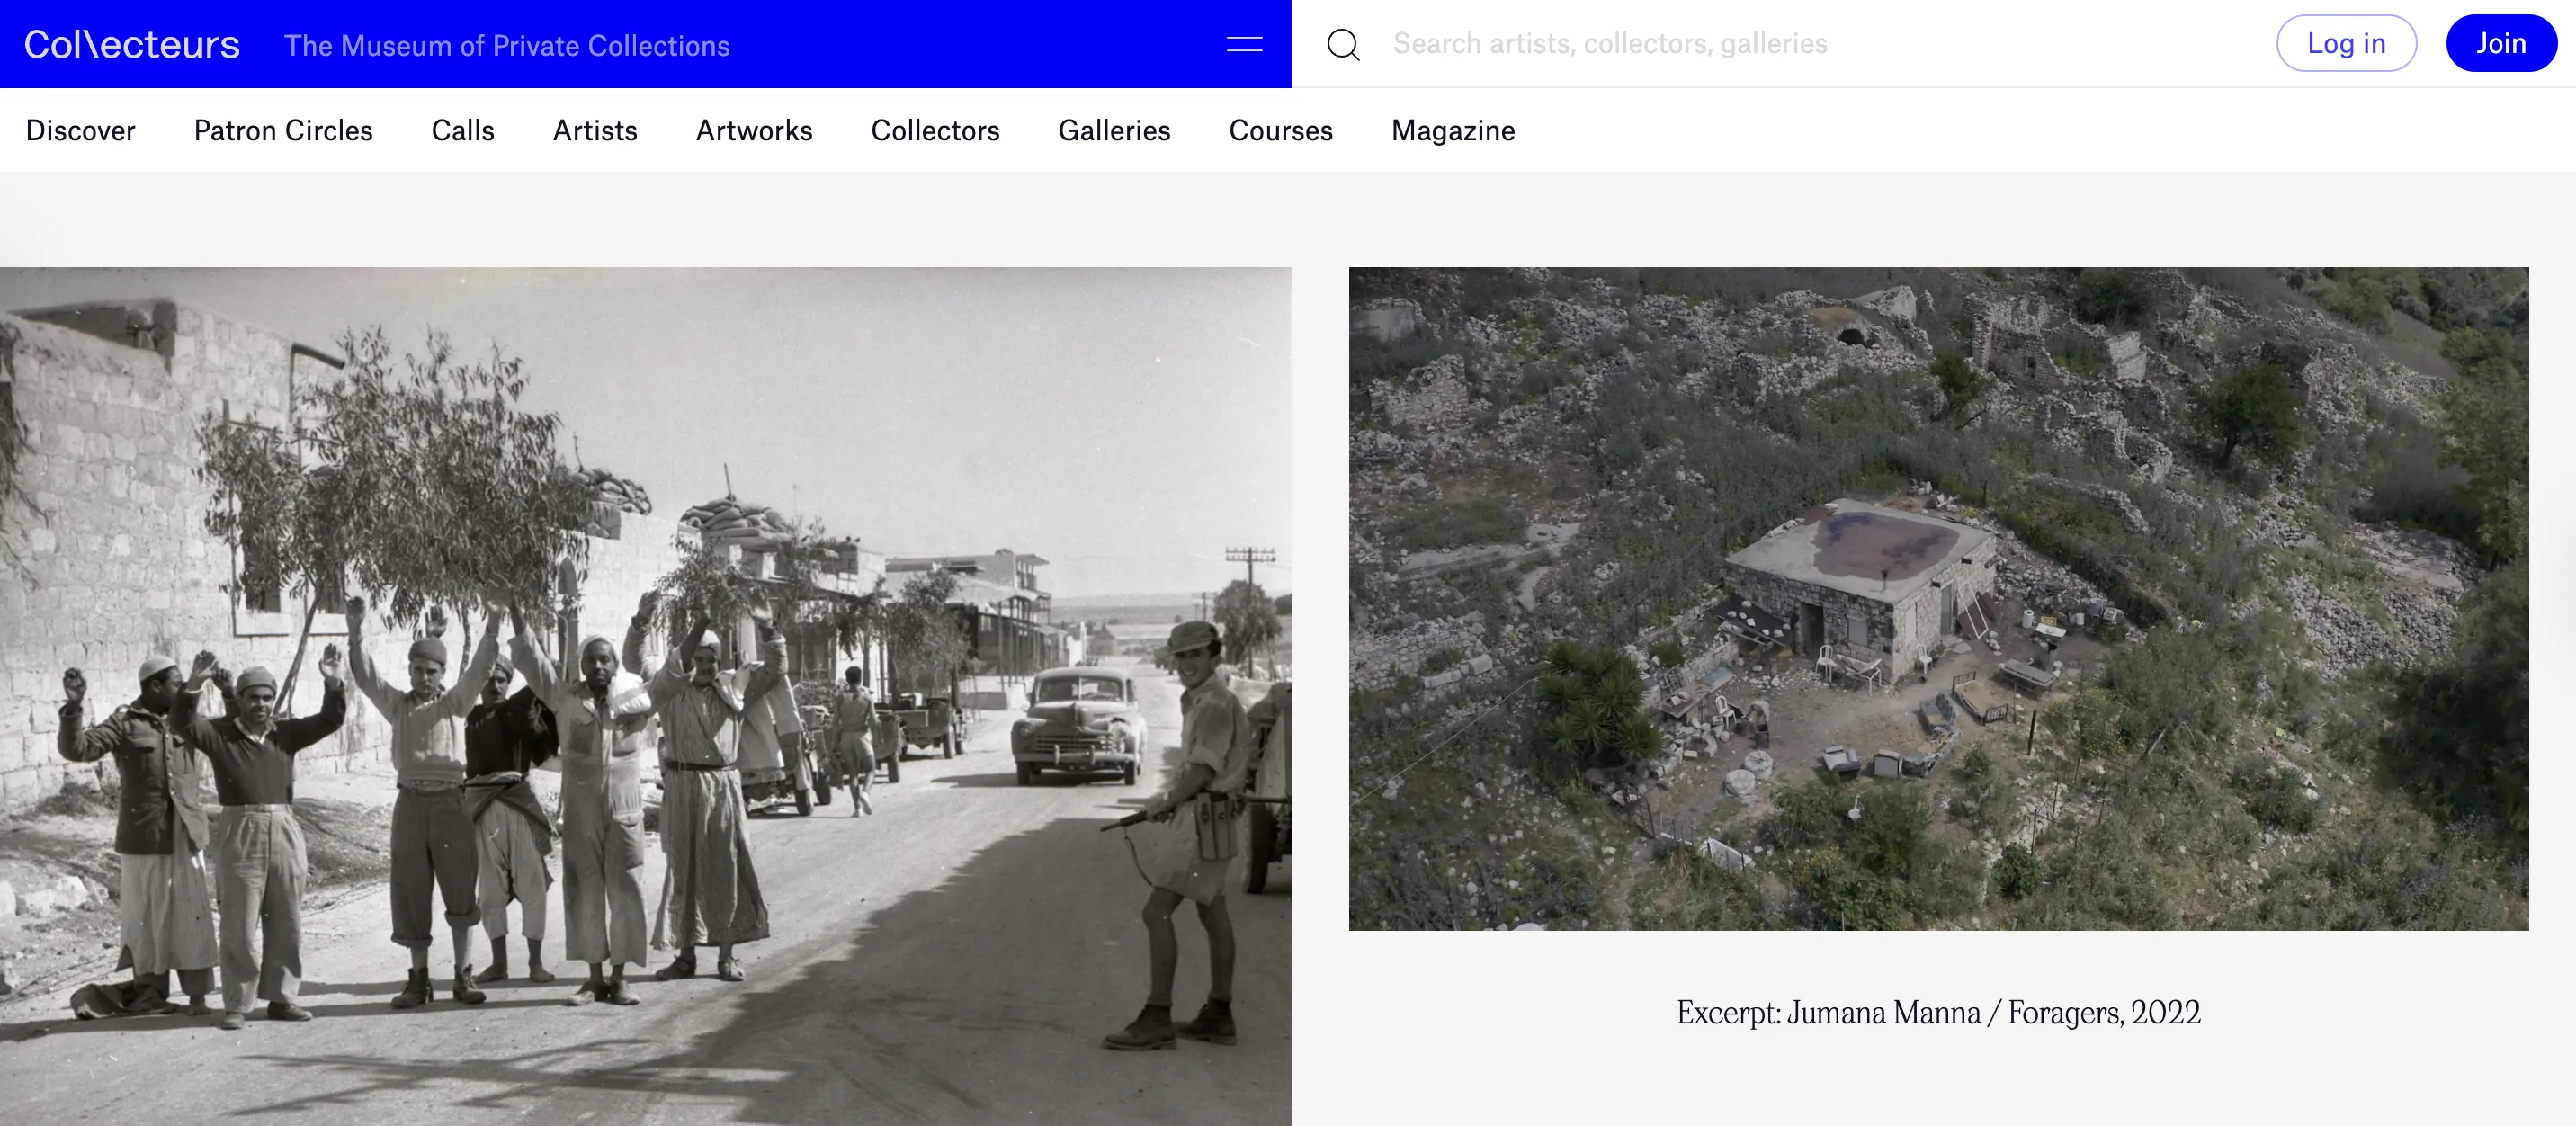Click the Log in button

click(2346, 43)
